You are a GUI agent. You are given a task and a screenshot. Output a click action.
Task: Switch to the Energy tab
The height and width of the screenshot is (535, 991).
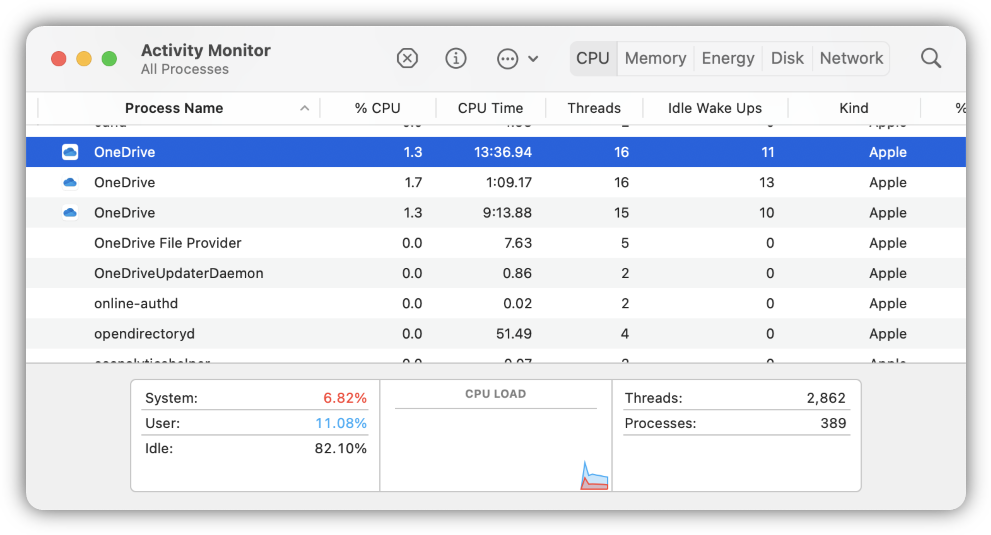coord(728,58)
